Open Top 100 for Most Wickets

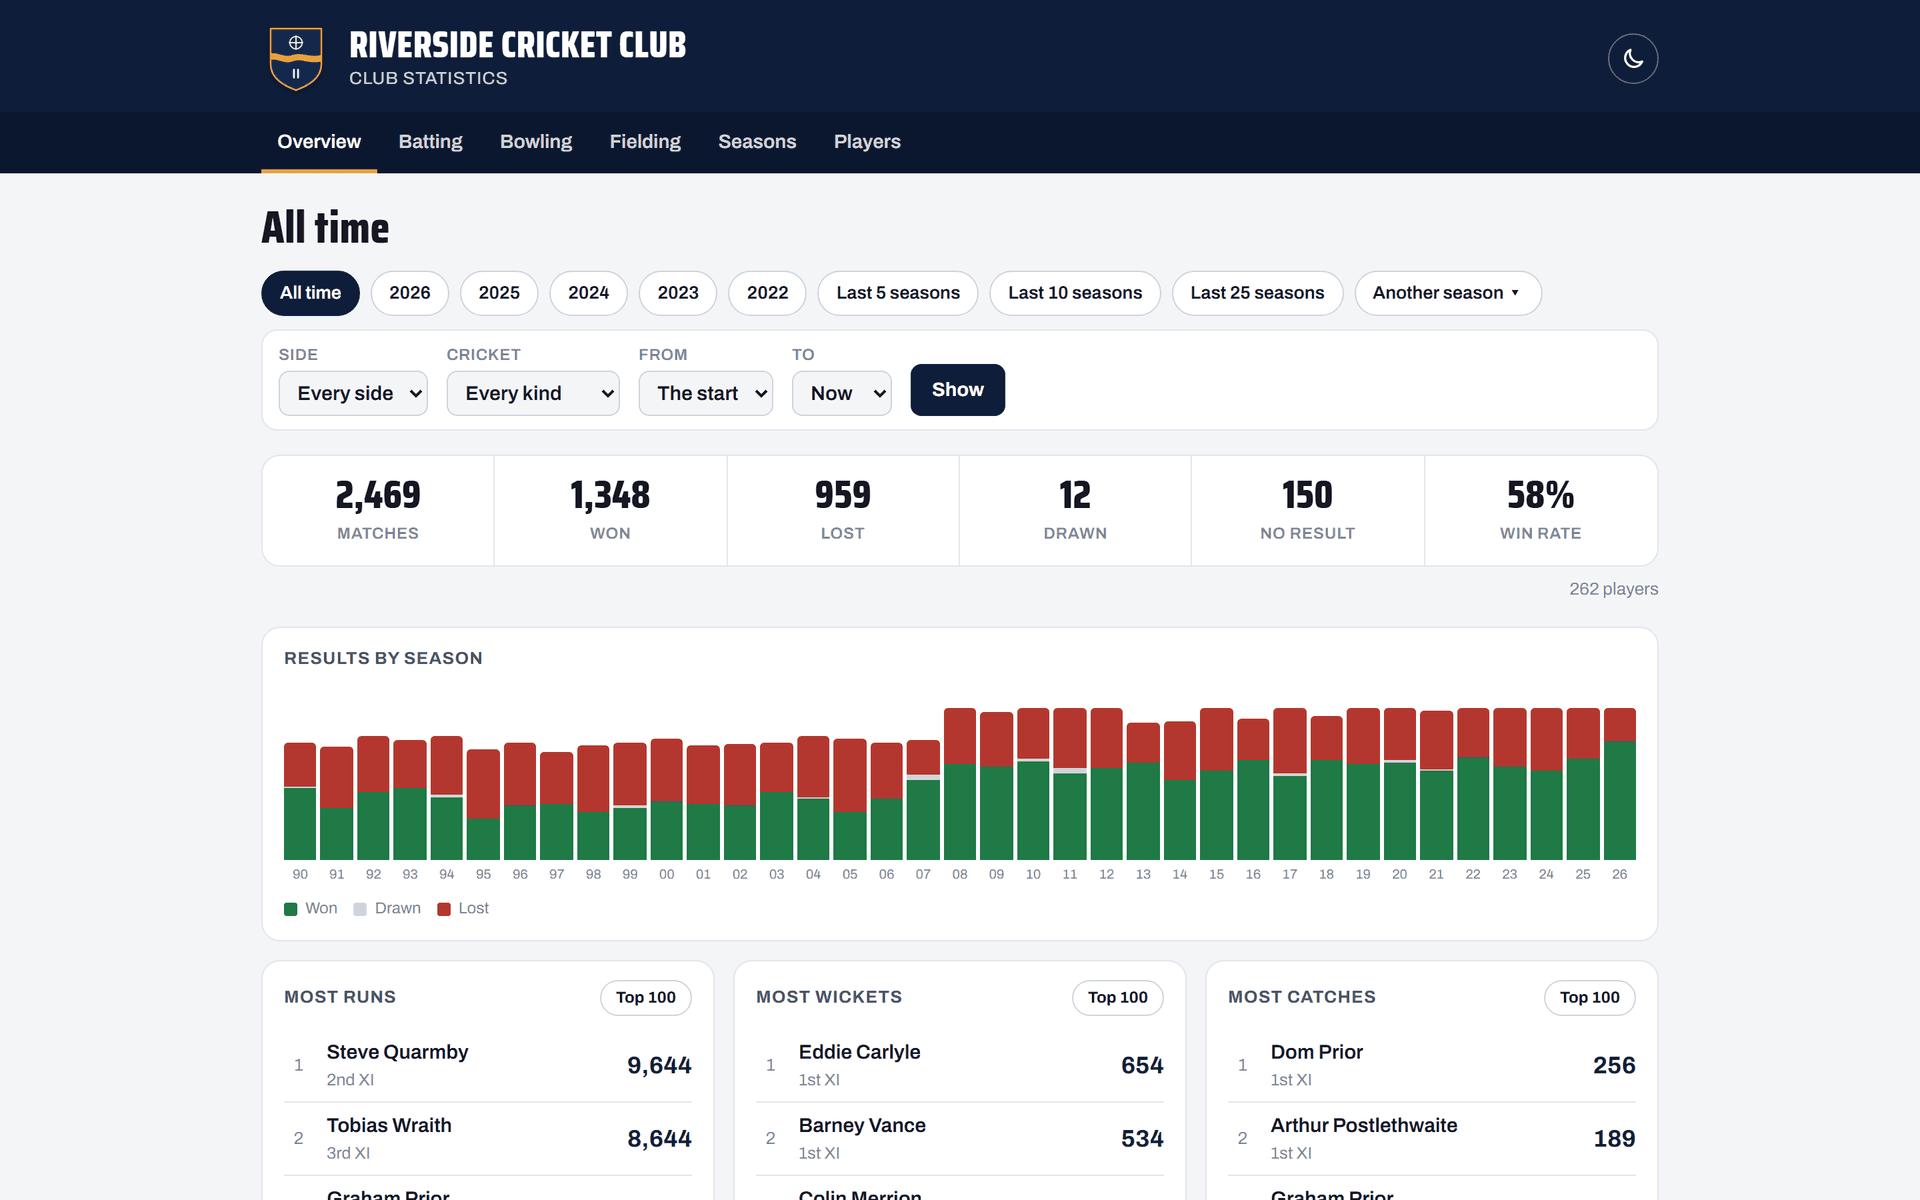pos(1118,997)
